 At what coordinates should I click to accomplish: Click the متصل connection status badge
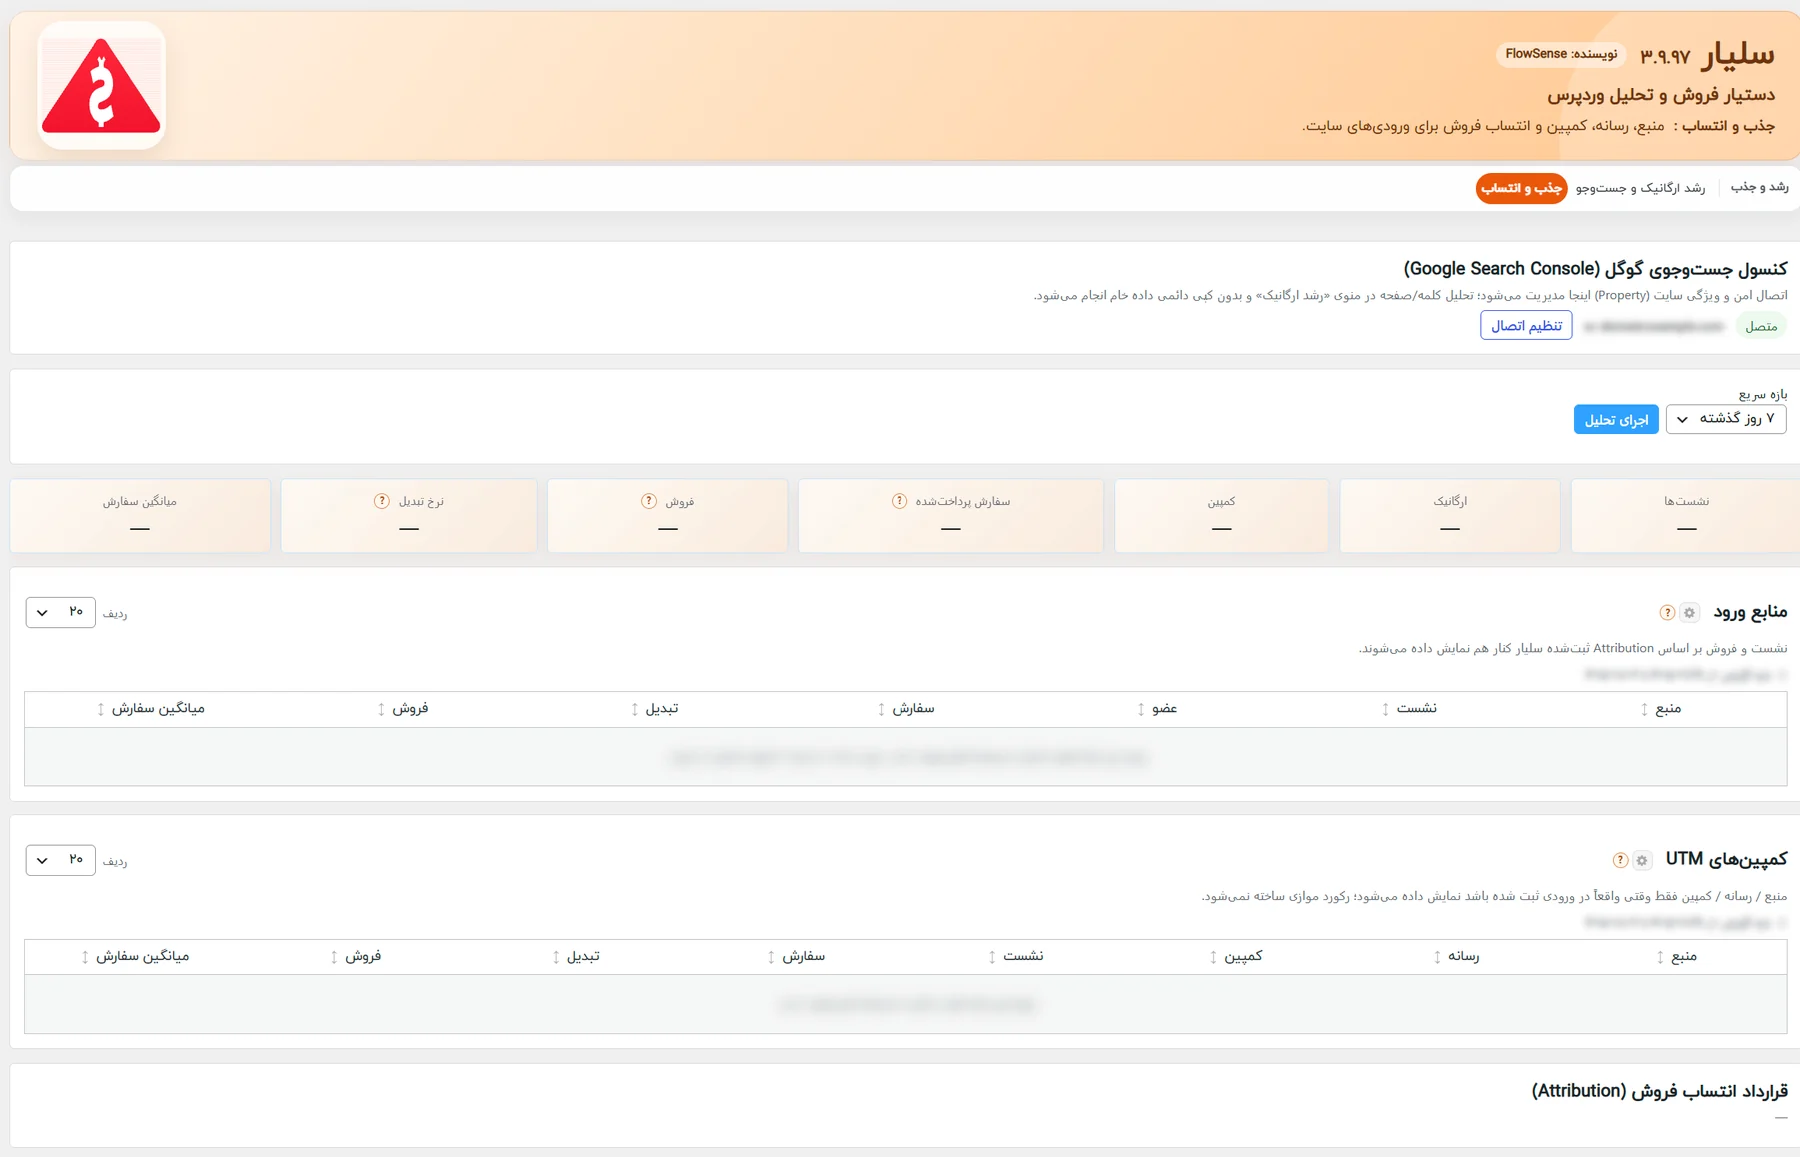pyautogui.click(x=1761, y=326)
